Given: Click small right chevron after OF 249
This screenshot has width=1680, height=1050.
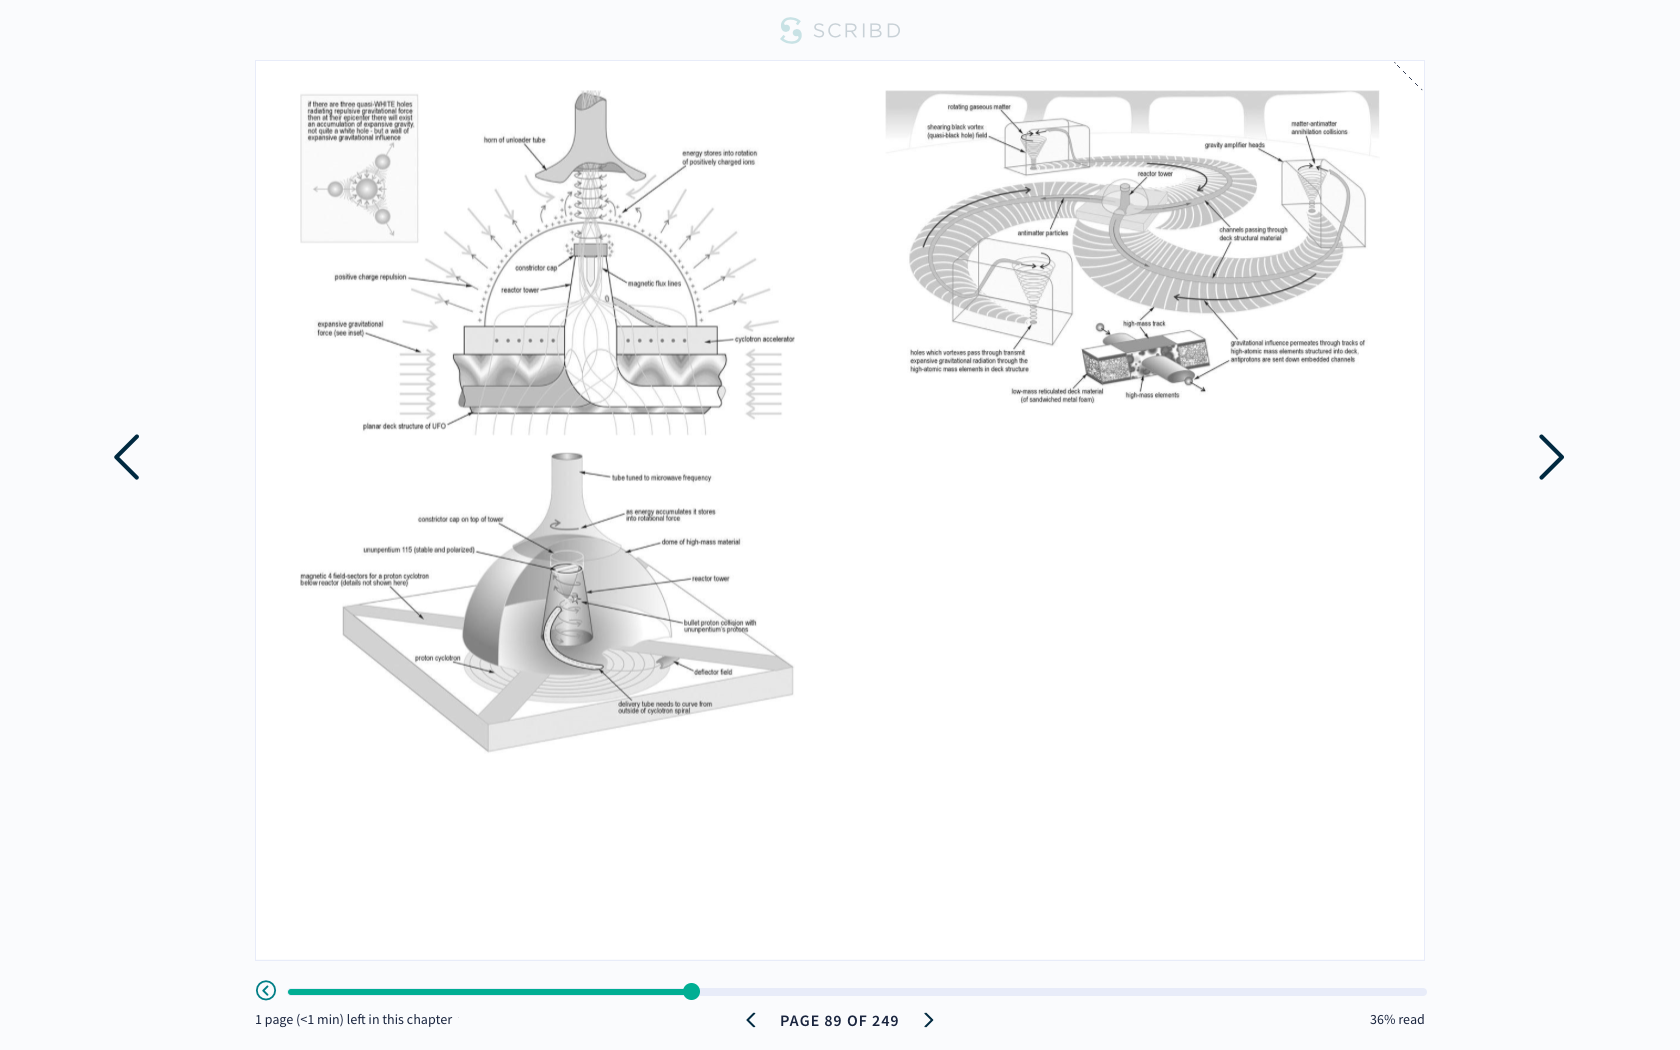Looking at the screenshot, I should (928, 1020).
